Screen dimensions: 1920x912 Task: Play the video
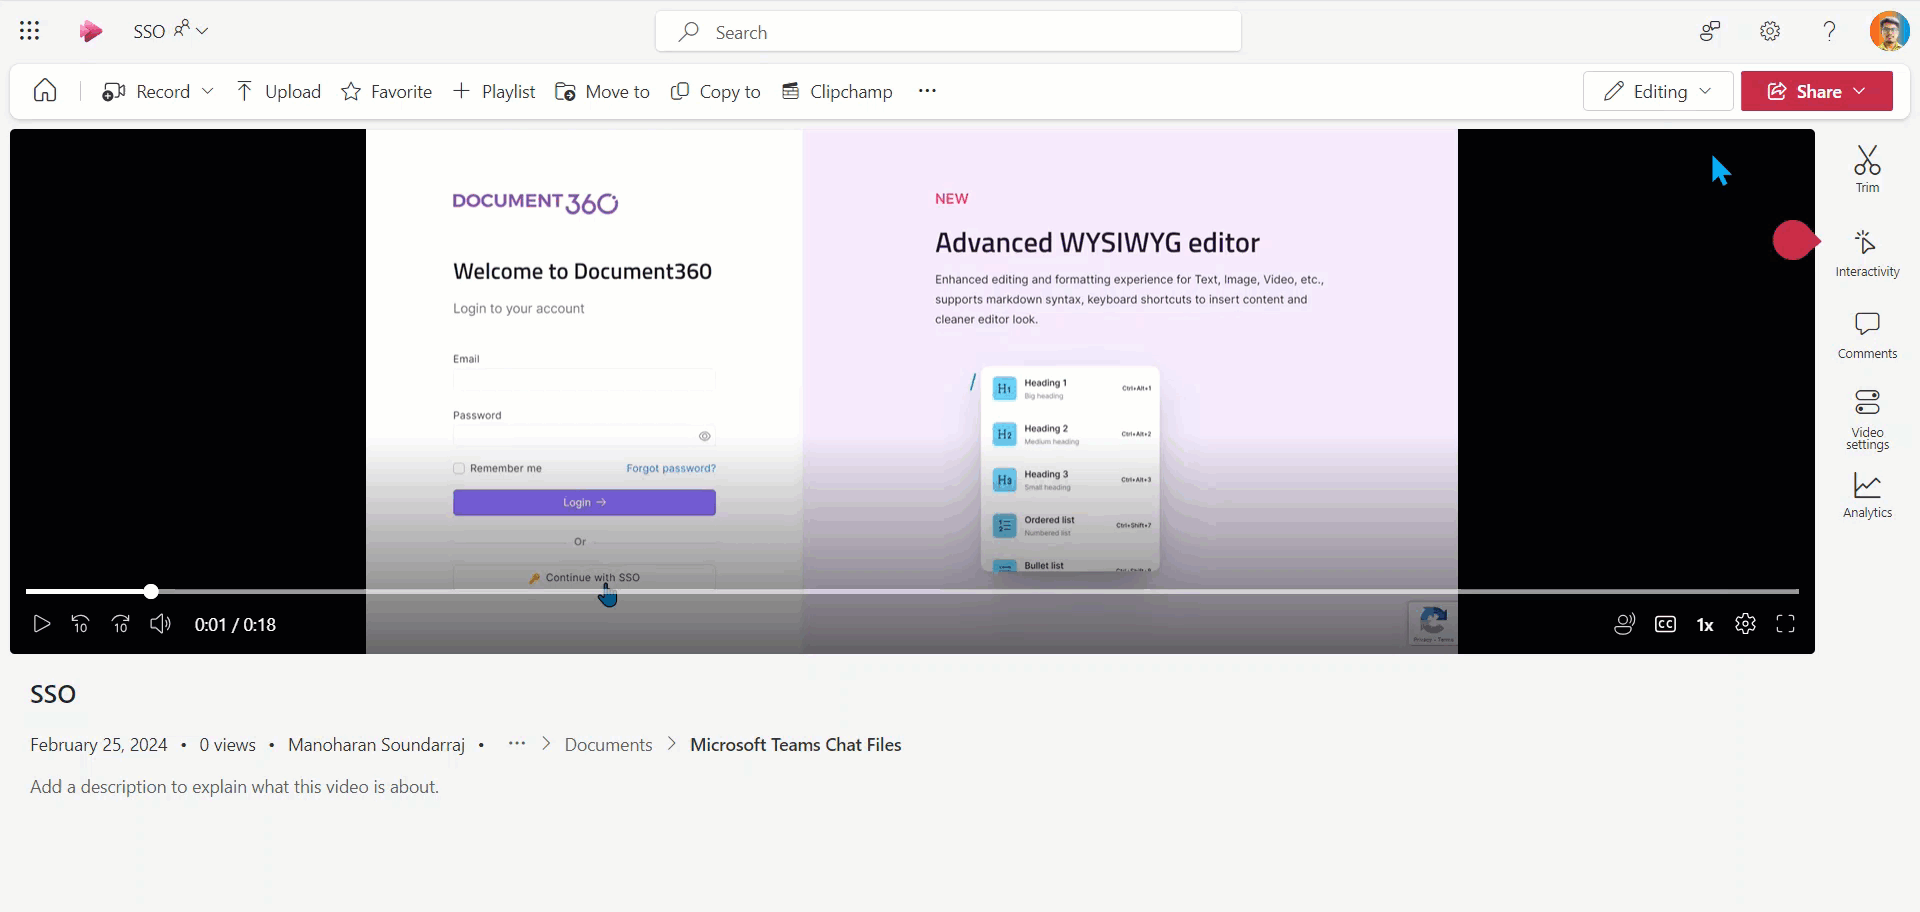tap(41, 624)
